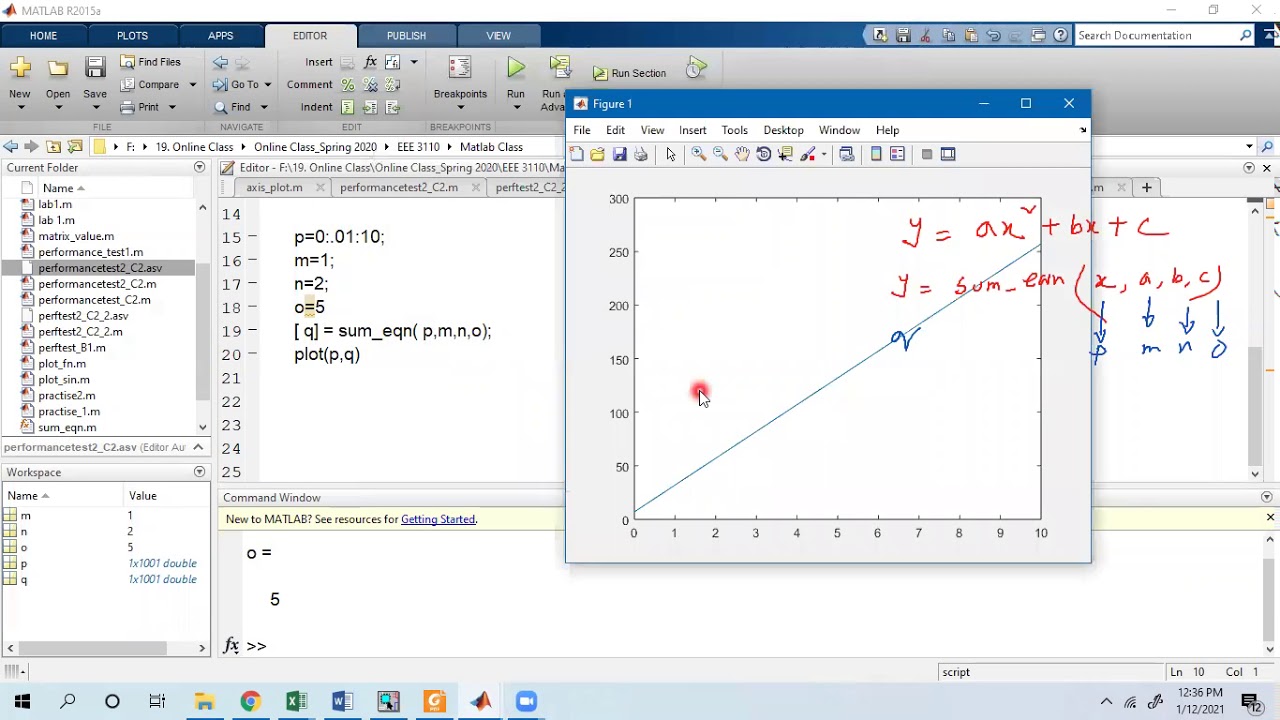Select the Pan hand tool
1280x720 pixels.
click(742, 154)
